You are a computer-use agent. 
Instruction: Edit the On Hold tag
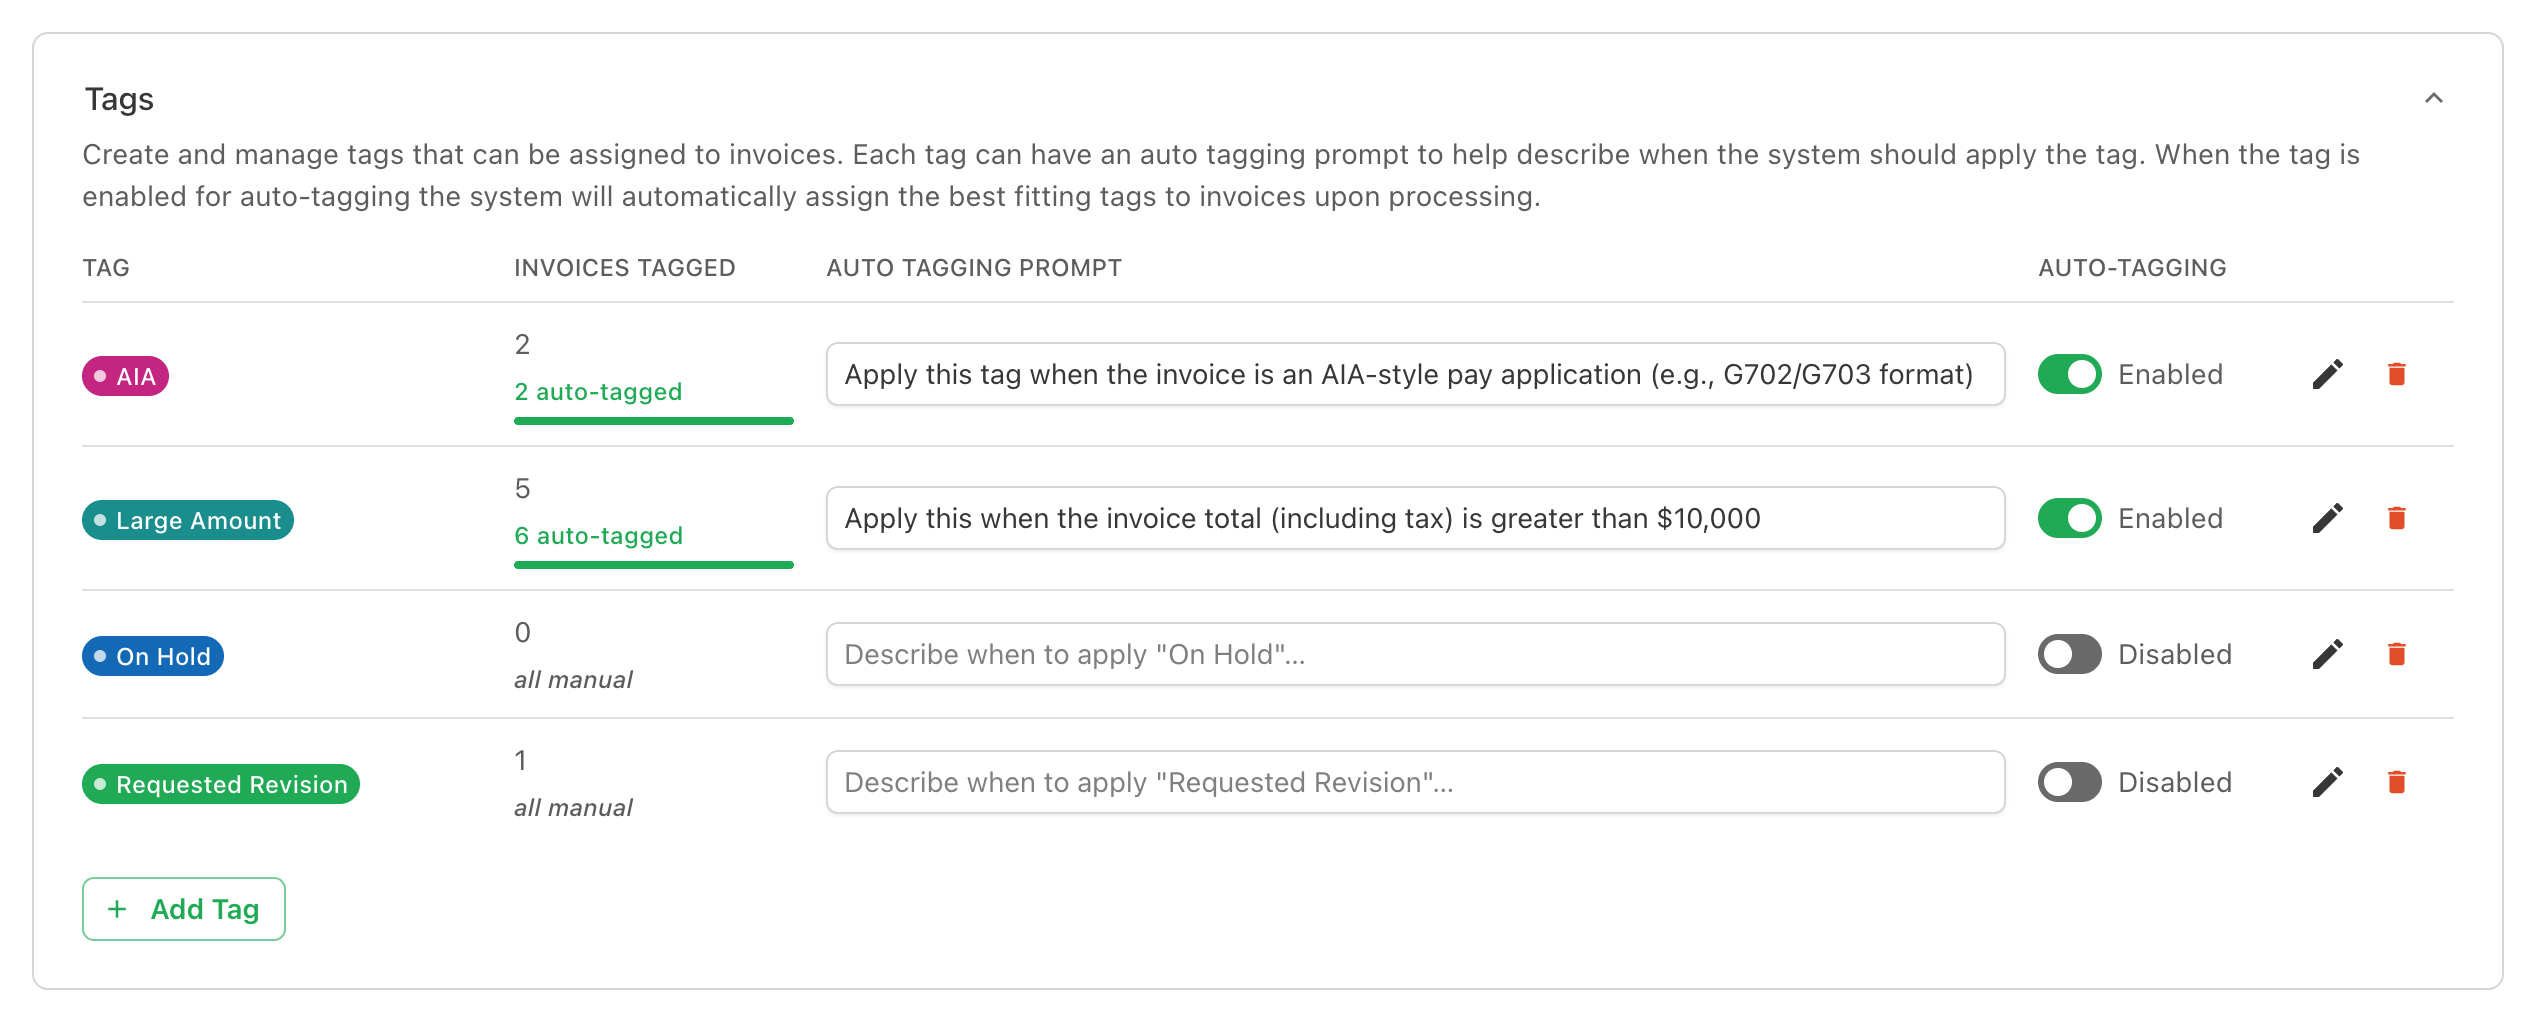[2327, 655]
